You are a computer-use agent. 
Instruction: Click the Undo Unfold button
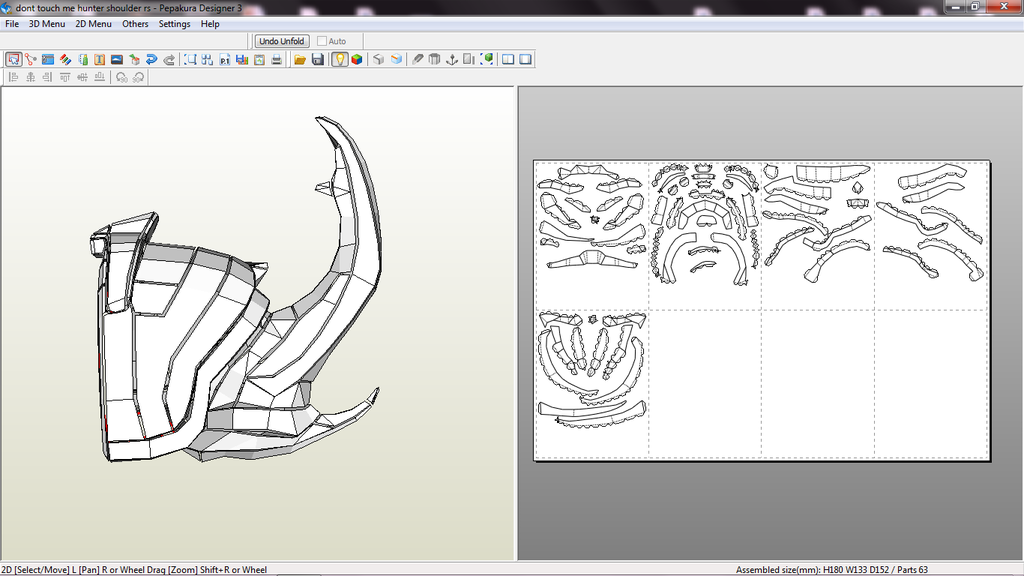pos(281,41)
